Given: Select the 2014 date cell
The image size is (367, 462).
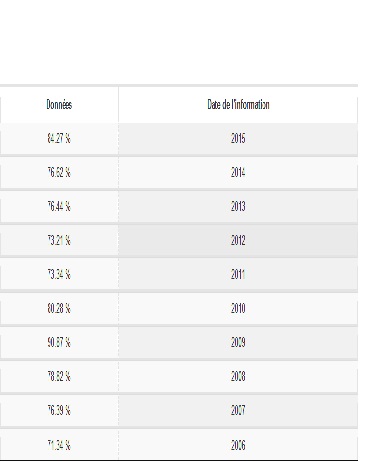Looking at the screenshot, I should 238,173.
